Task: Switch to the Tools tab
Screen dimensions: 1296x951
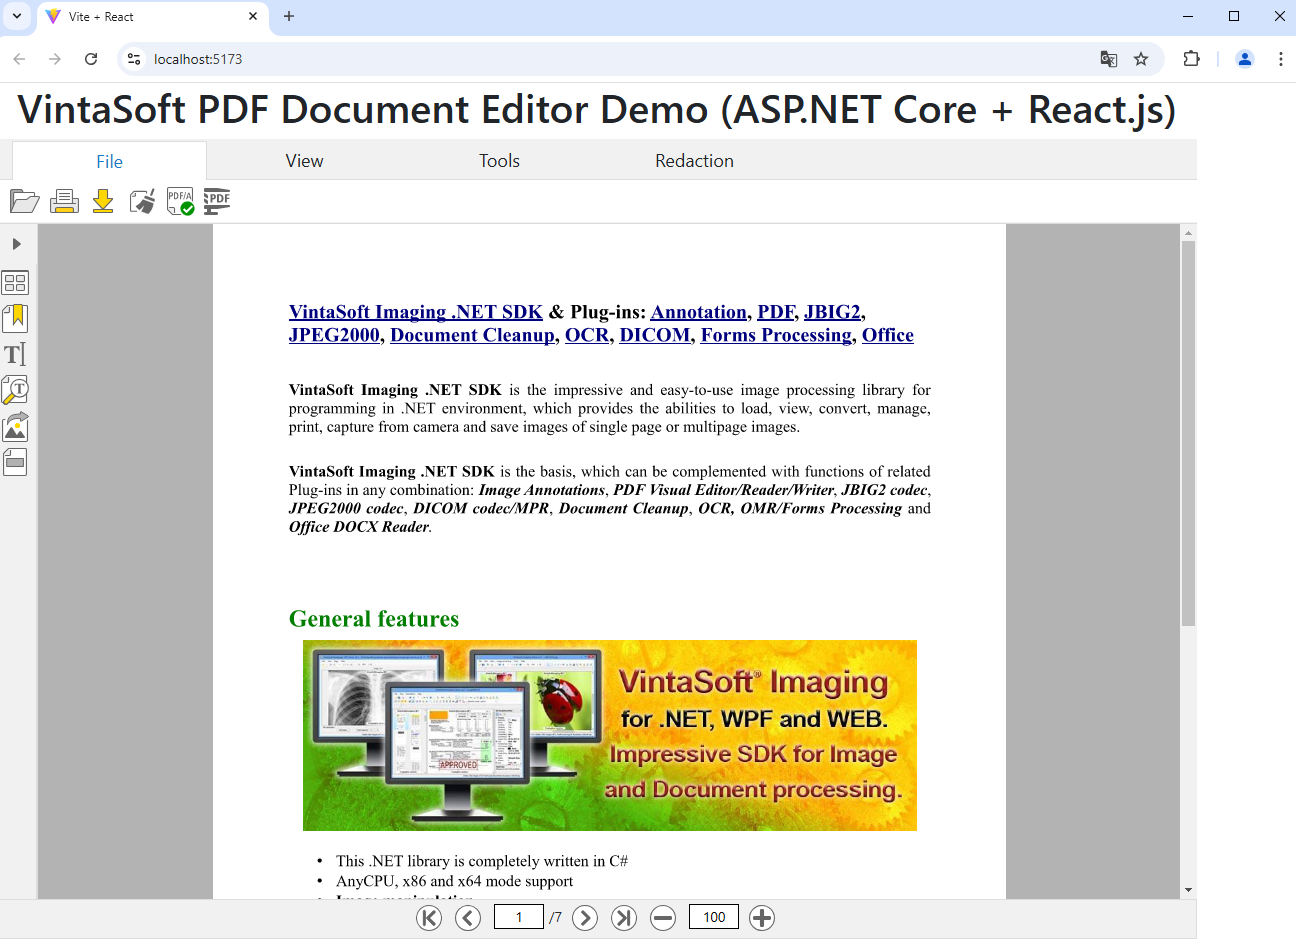Action: (499, 161)
